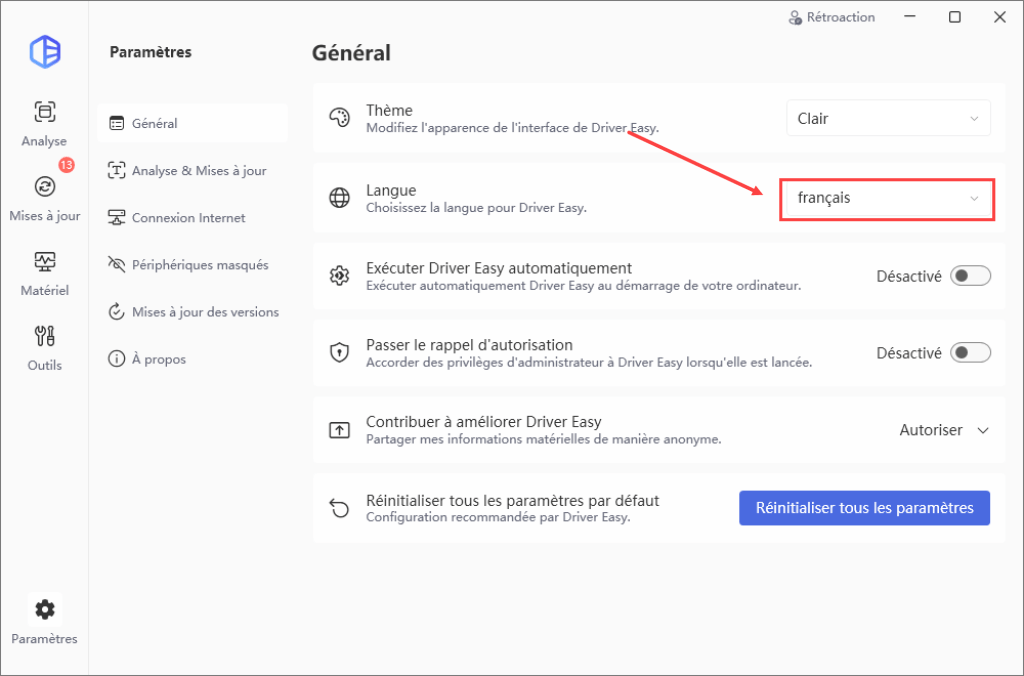
Task: Open Mises à jour des versions settings
Action: [x=193, y=312]
